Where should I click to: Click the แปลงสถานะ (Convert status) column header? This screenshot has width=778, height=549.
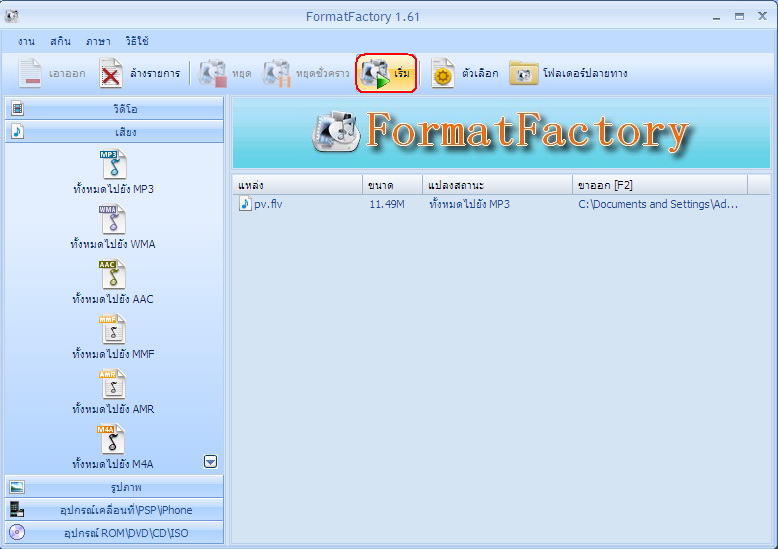[497, 185]
